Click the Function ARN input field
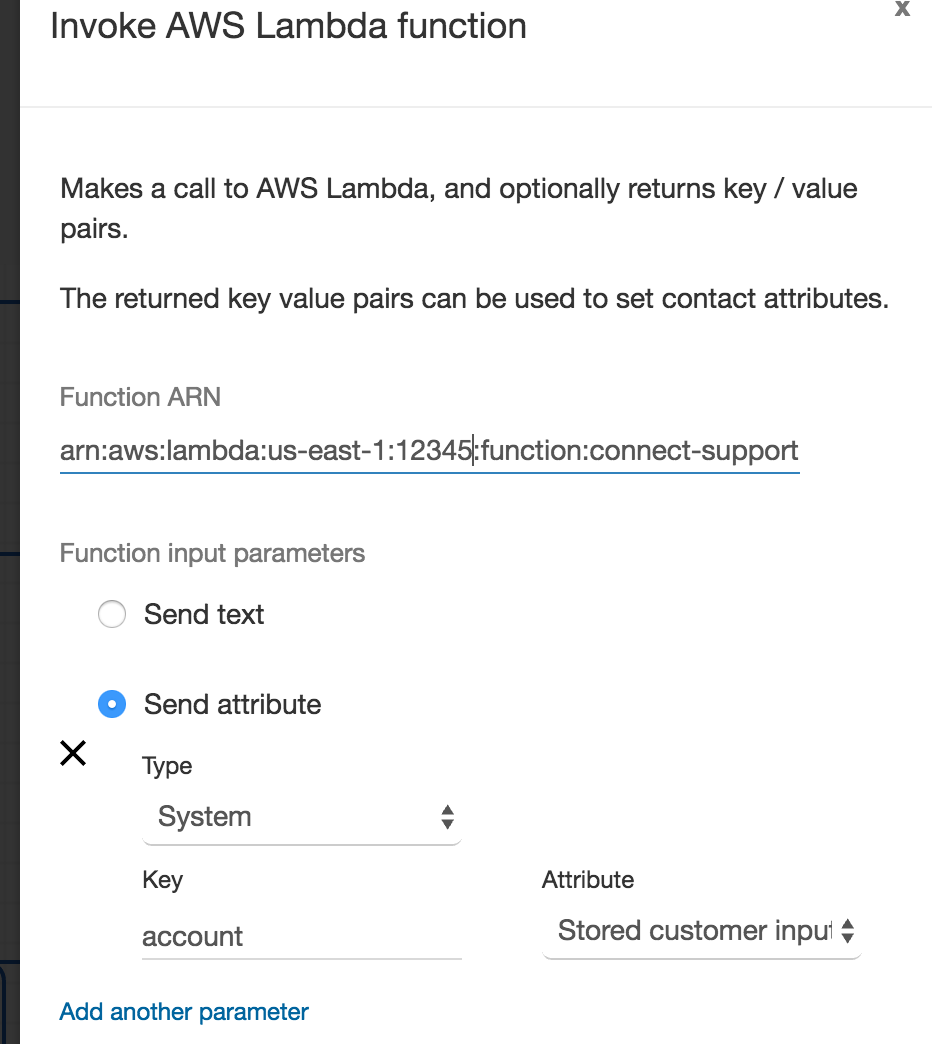The width and height of the screenshot is (932, 1044). [x=429, y=451]
